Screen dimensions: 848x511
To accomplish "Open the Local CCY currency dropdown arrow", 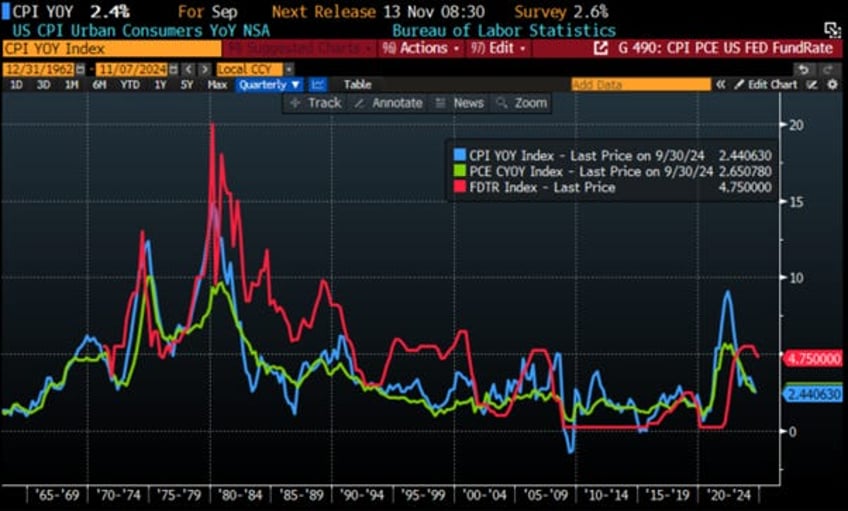I will tap(289, 69).
